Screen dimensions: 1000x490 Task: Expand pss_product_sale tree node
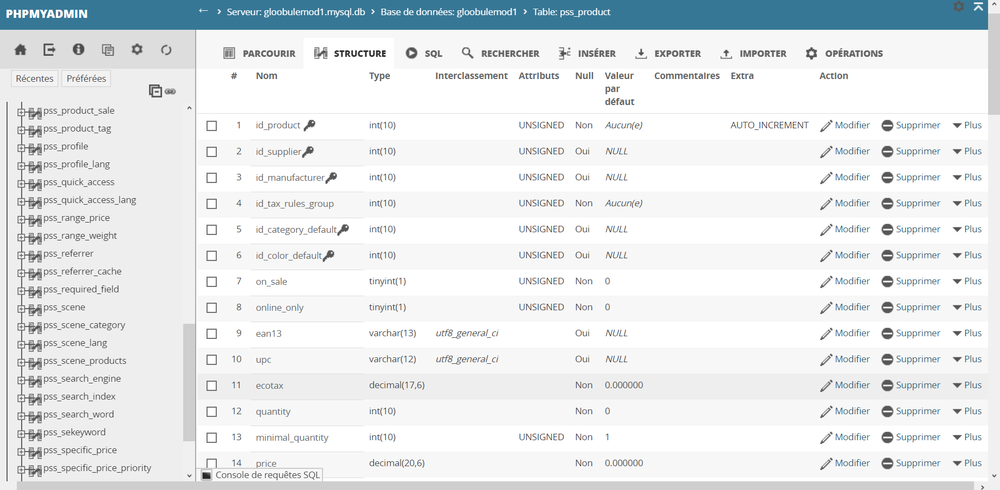21,112
